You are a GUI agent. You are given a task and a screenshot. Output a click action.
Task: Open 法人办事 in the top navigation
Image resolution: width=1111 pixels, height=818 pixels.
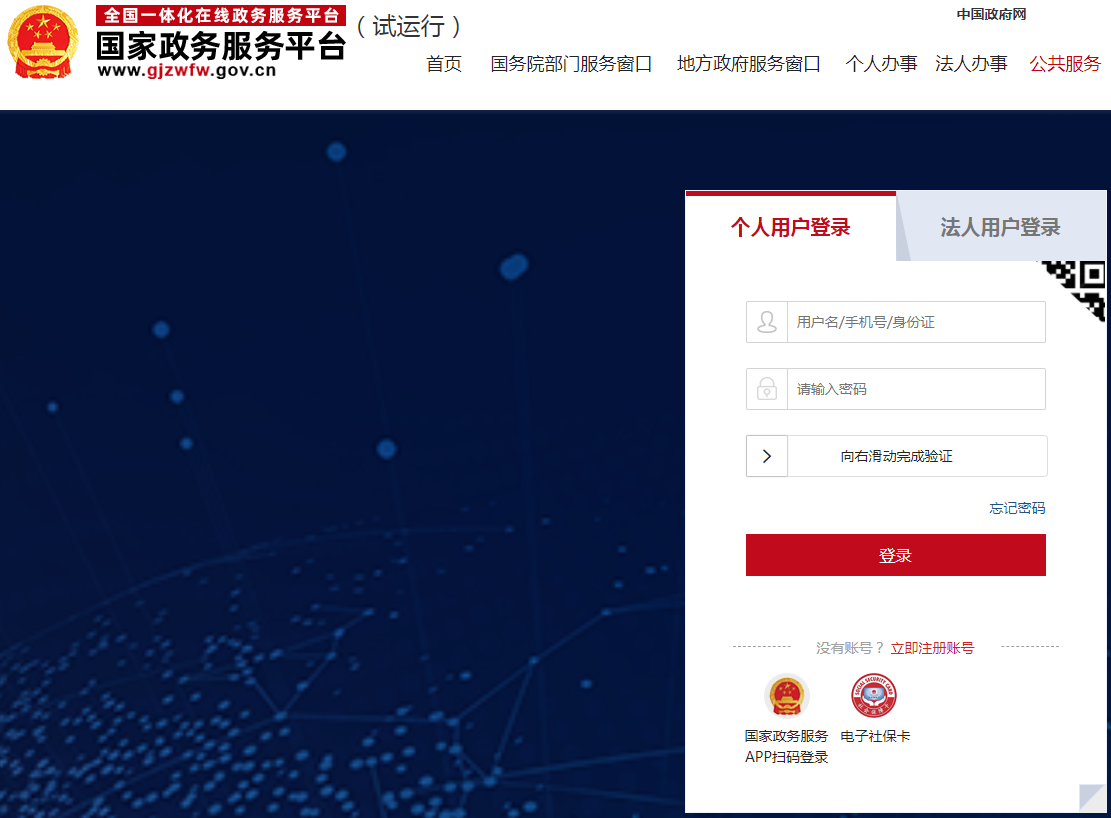point(971,64)
